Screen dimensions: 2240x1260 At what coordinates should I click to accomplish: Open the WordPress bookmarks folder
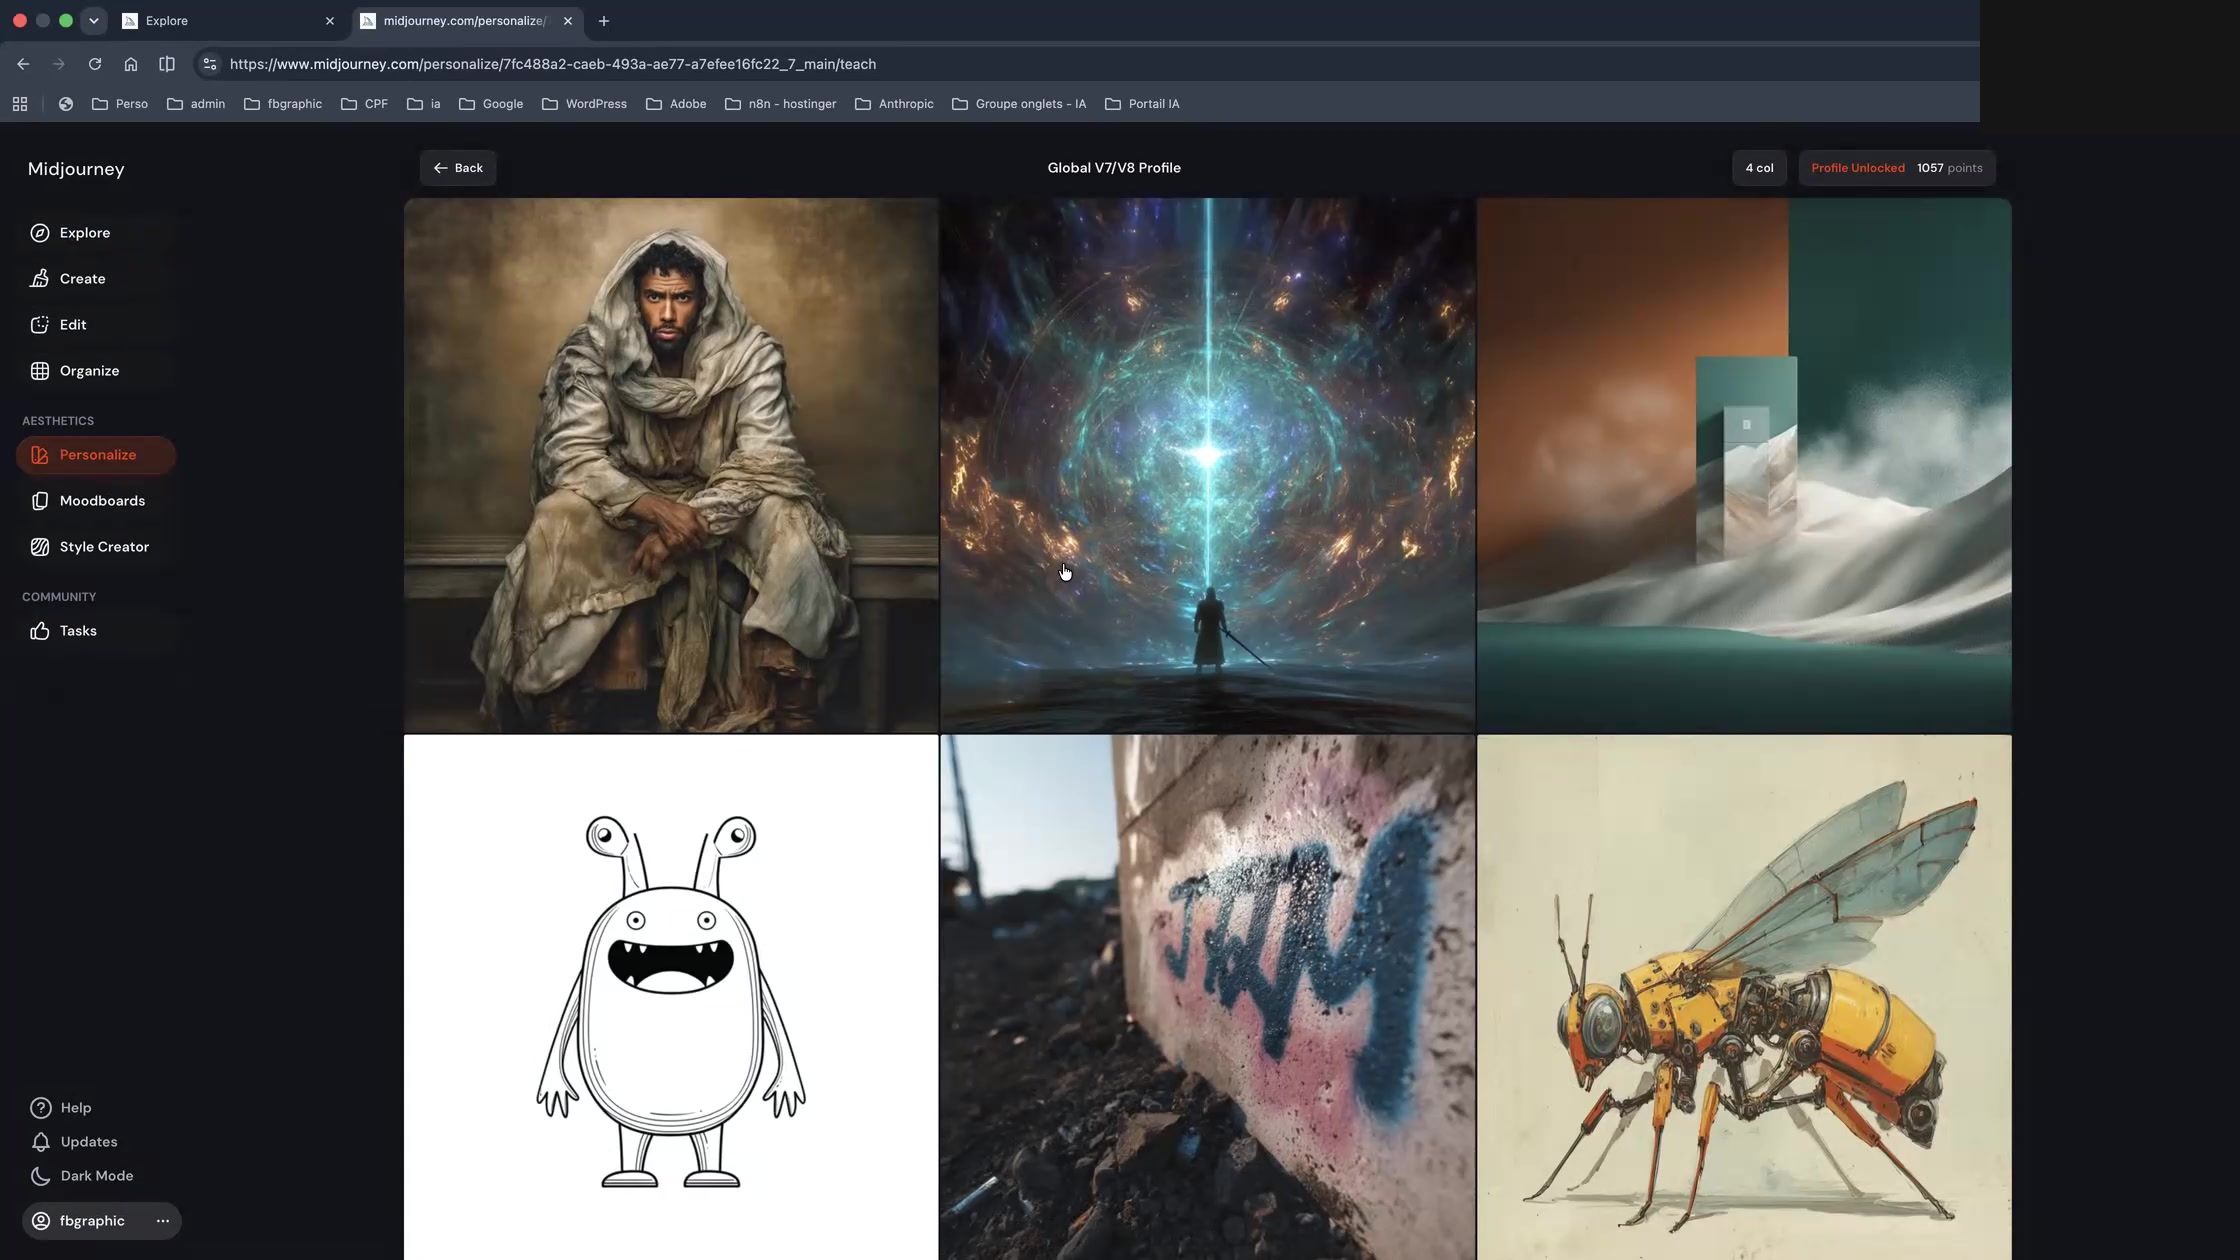(x=585, y=104)
